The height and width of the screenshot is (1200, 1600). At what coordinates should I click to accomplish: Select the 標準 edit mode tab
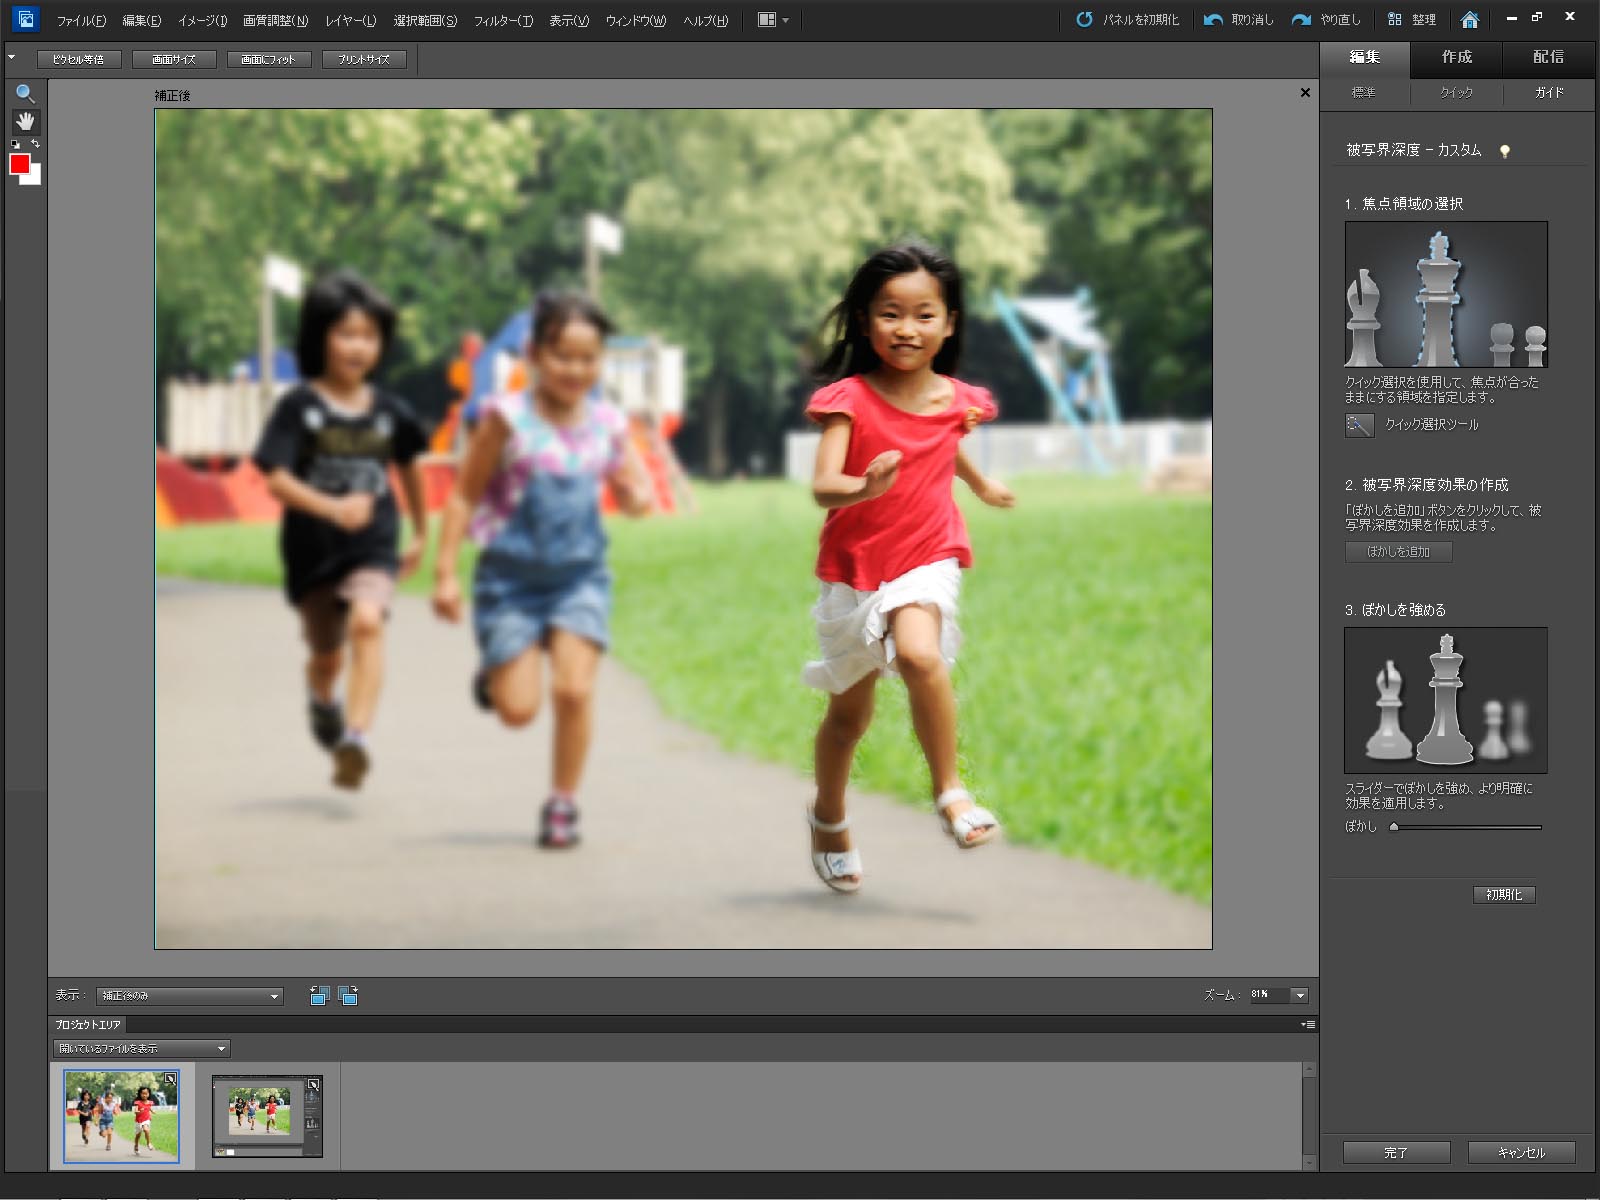(1364, 93)
